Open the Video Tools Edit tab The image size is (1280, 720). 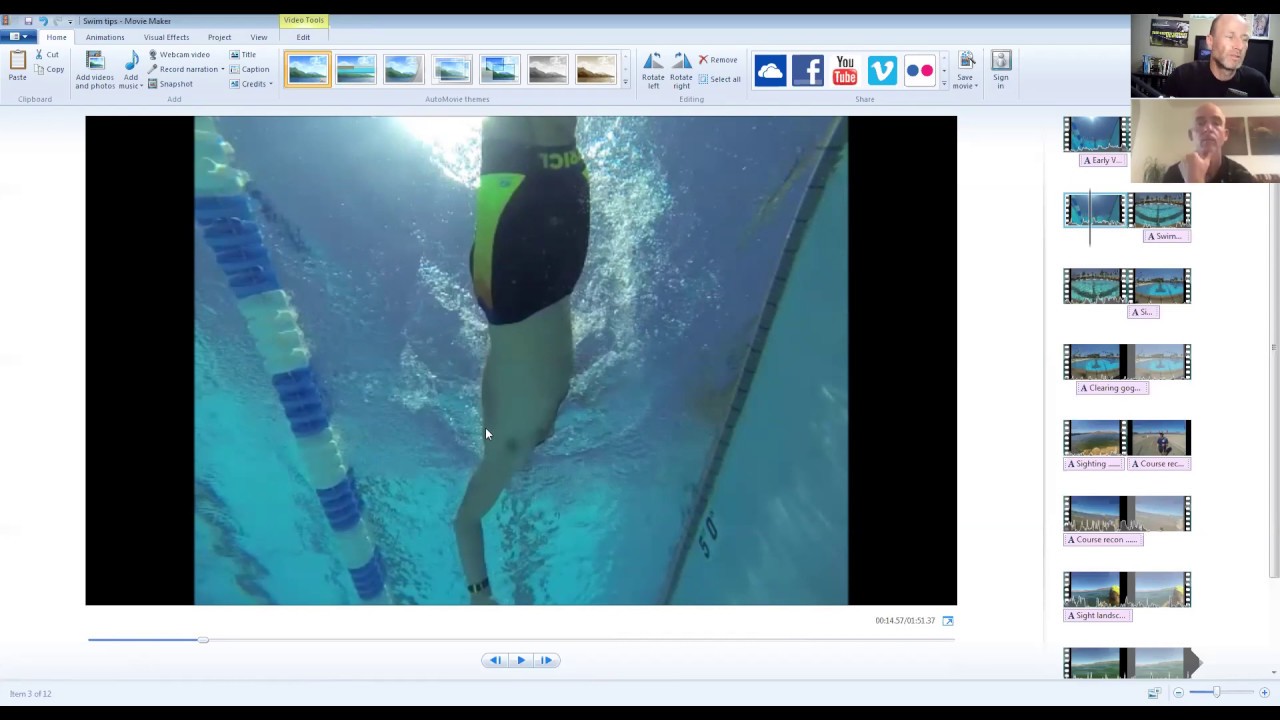[x=303, y=37]
